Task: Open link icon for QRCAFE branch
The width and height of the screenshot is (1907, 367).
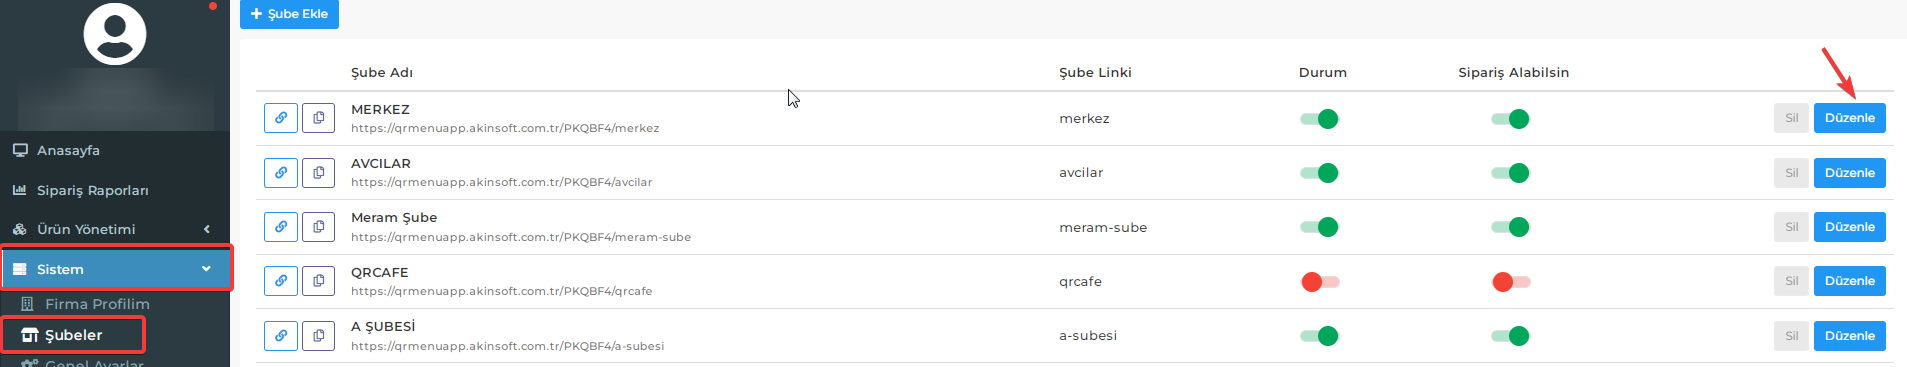Action: 281,281
